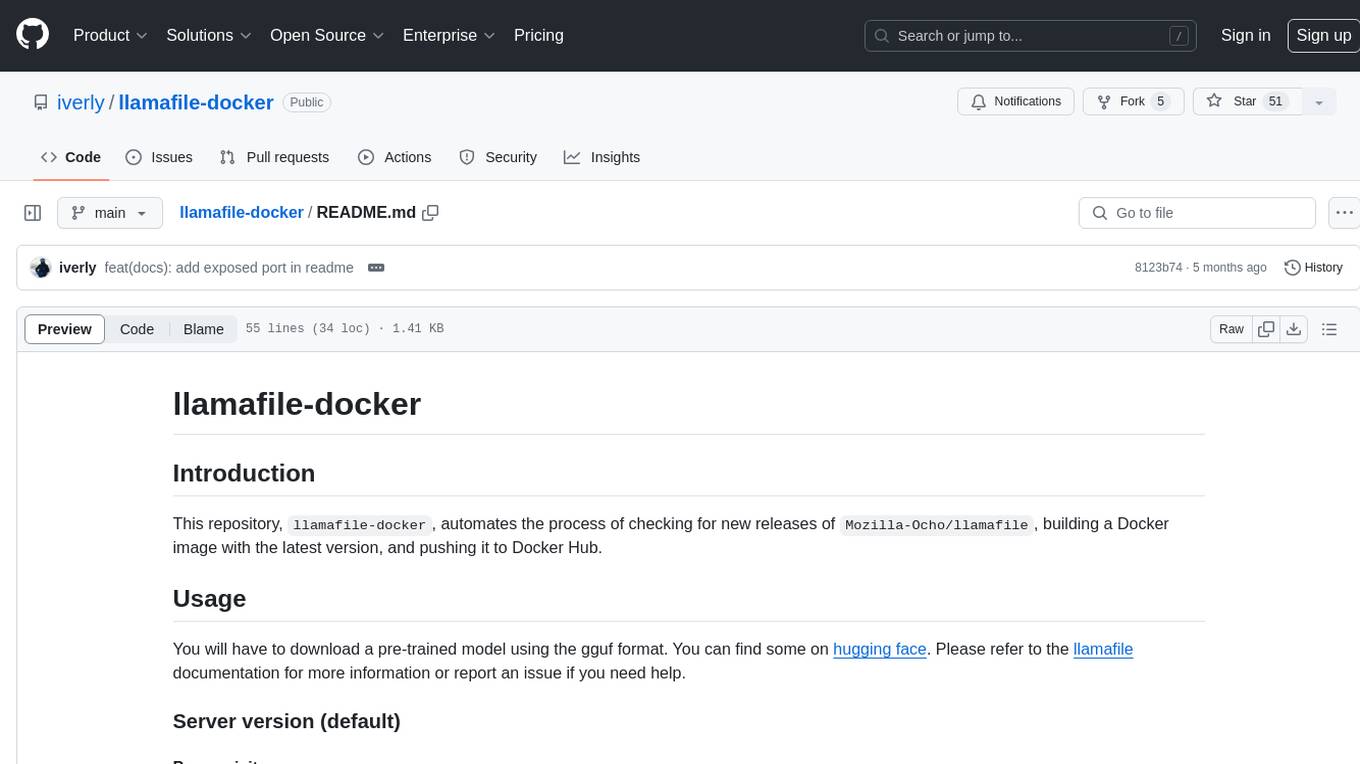The image size is (1360, 764).
Task: Open the star lists dropdown arrow
Action: click(1319, 102)
